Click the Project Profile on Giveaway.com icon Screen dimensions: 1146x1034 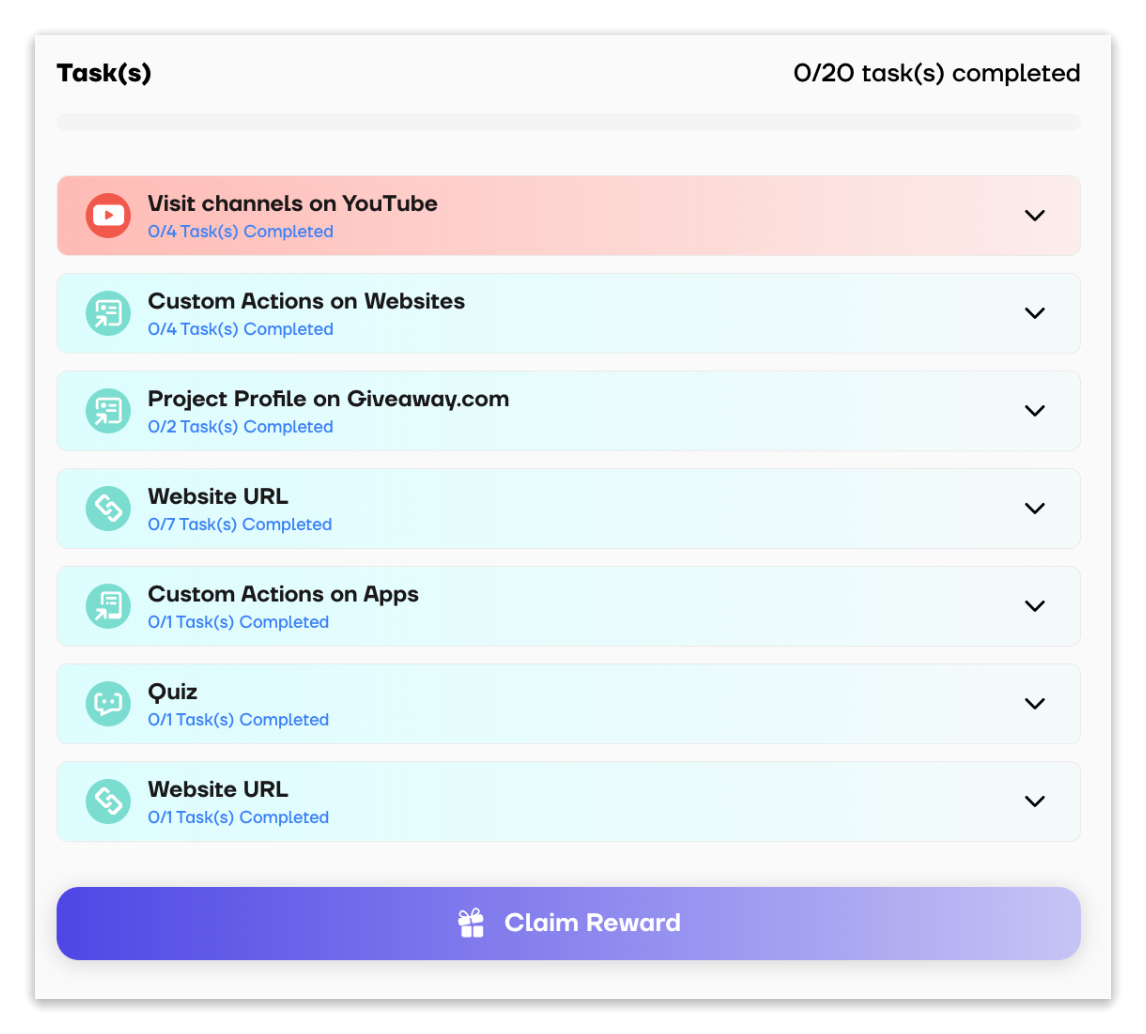click(x=108, y=411)
